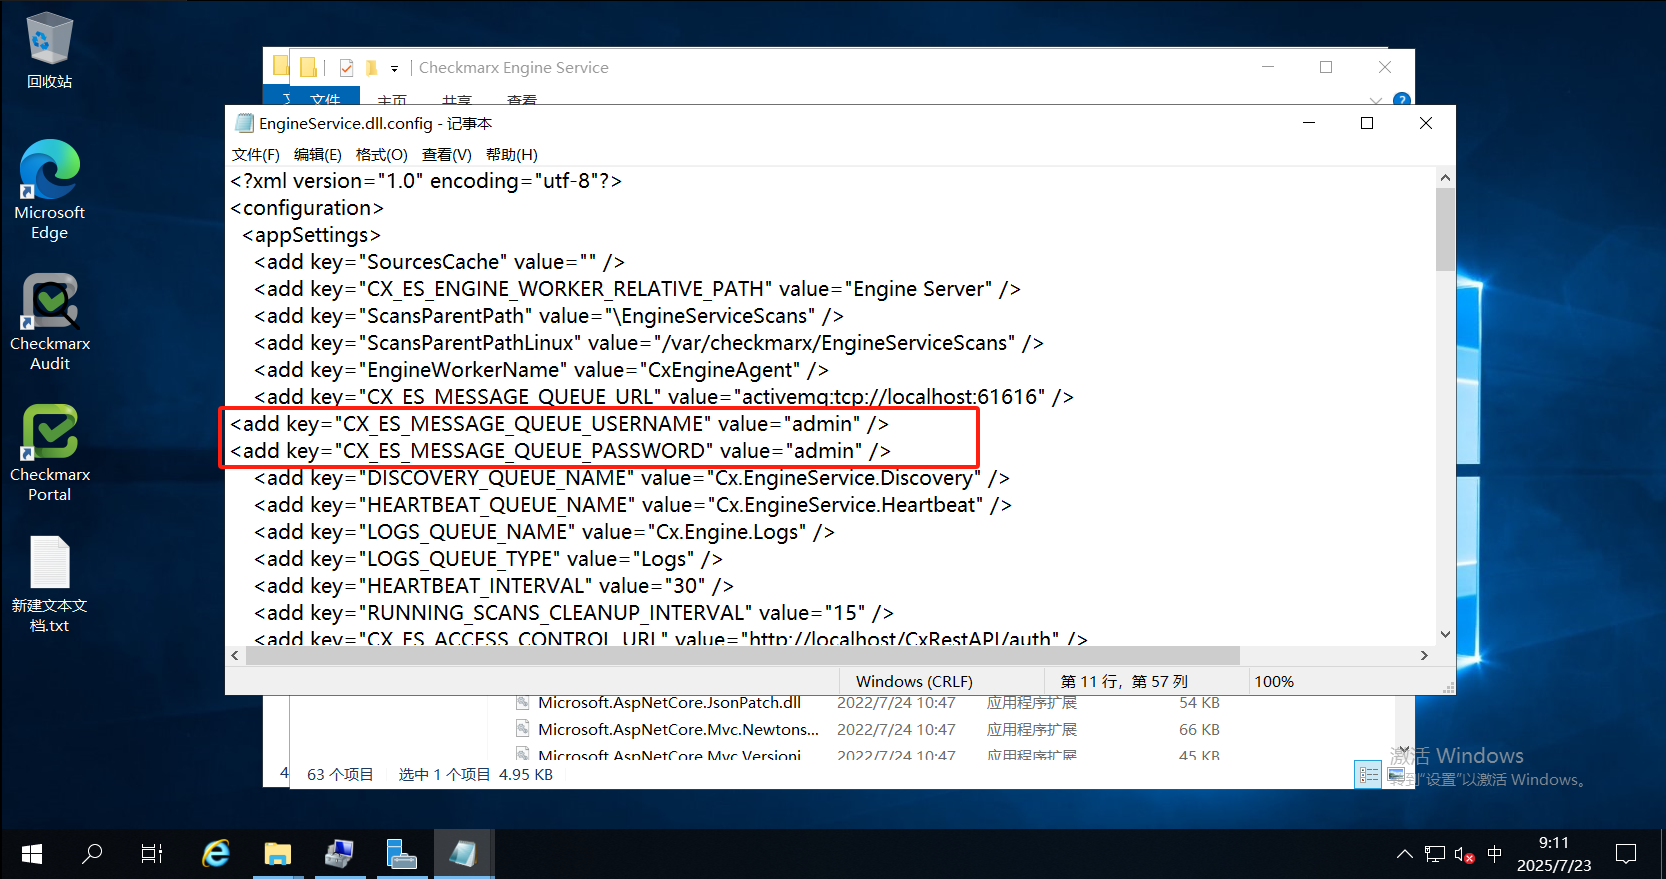Open the 查看(V) menu in Notepad

pyautogui.click(x=446, y=154)
